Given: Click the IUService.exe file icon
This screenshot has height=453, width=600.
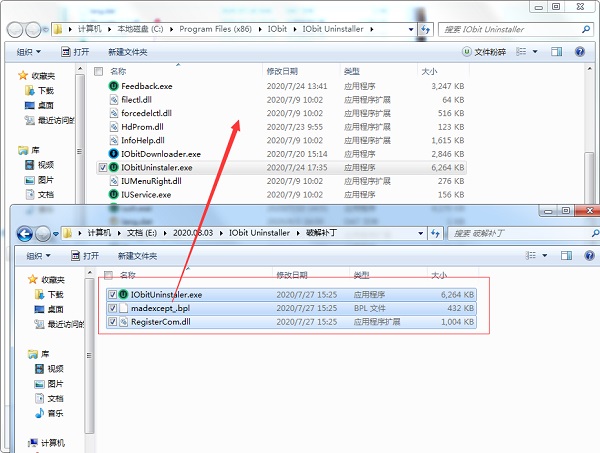Looking at the screenshot, I should click(x=114, y=195).
